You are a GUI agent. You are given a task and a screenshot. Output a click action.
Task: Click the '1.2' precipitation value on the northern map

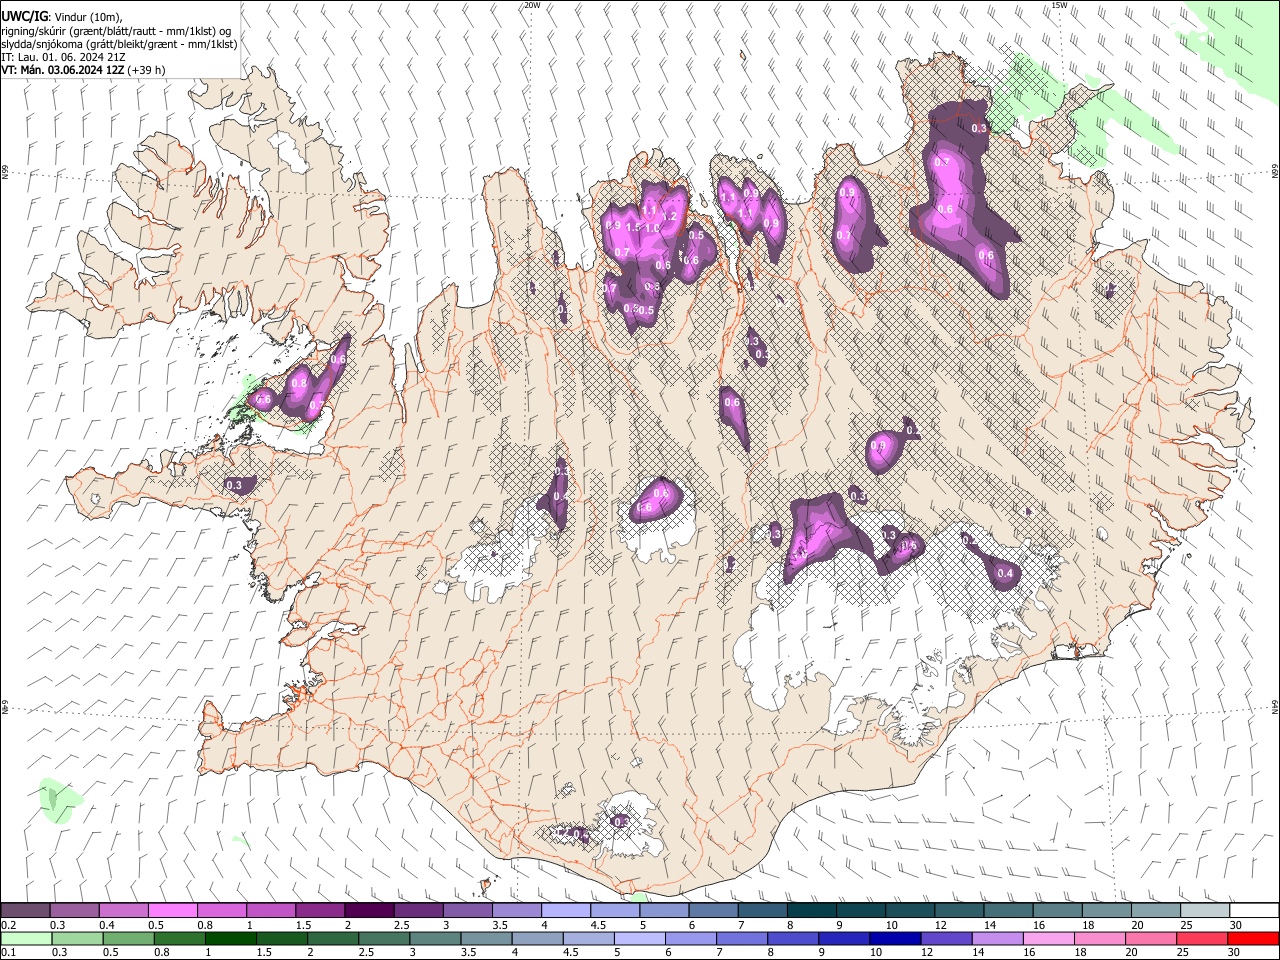670,216
